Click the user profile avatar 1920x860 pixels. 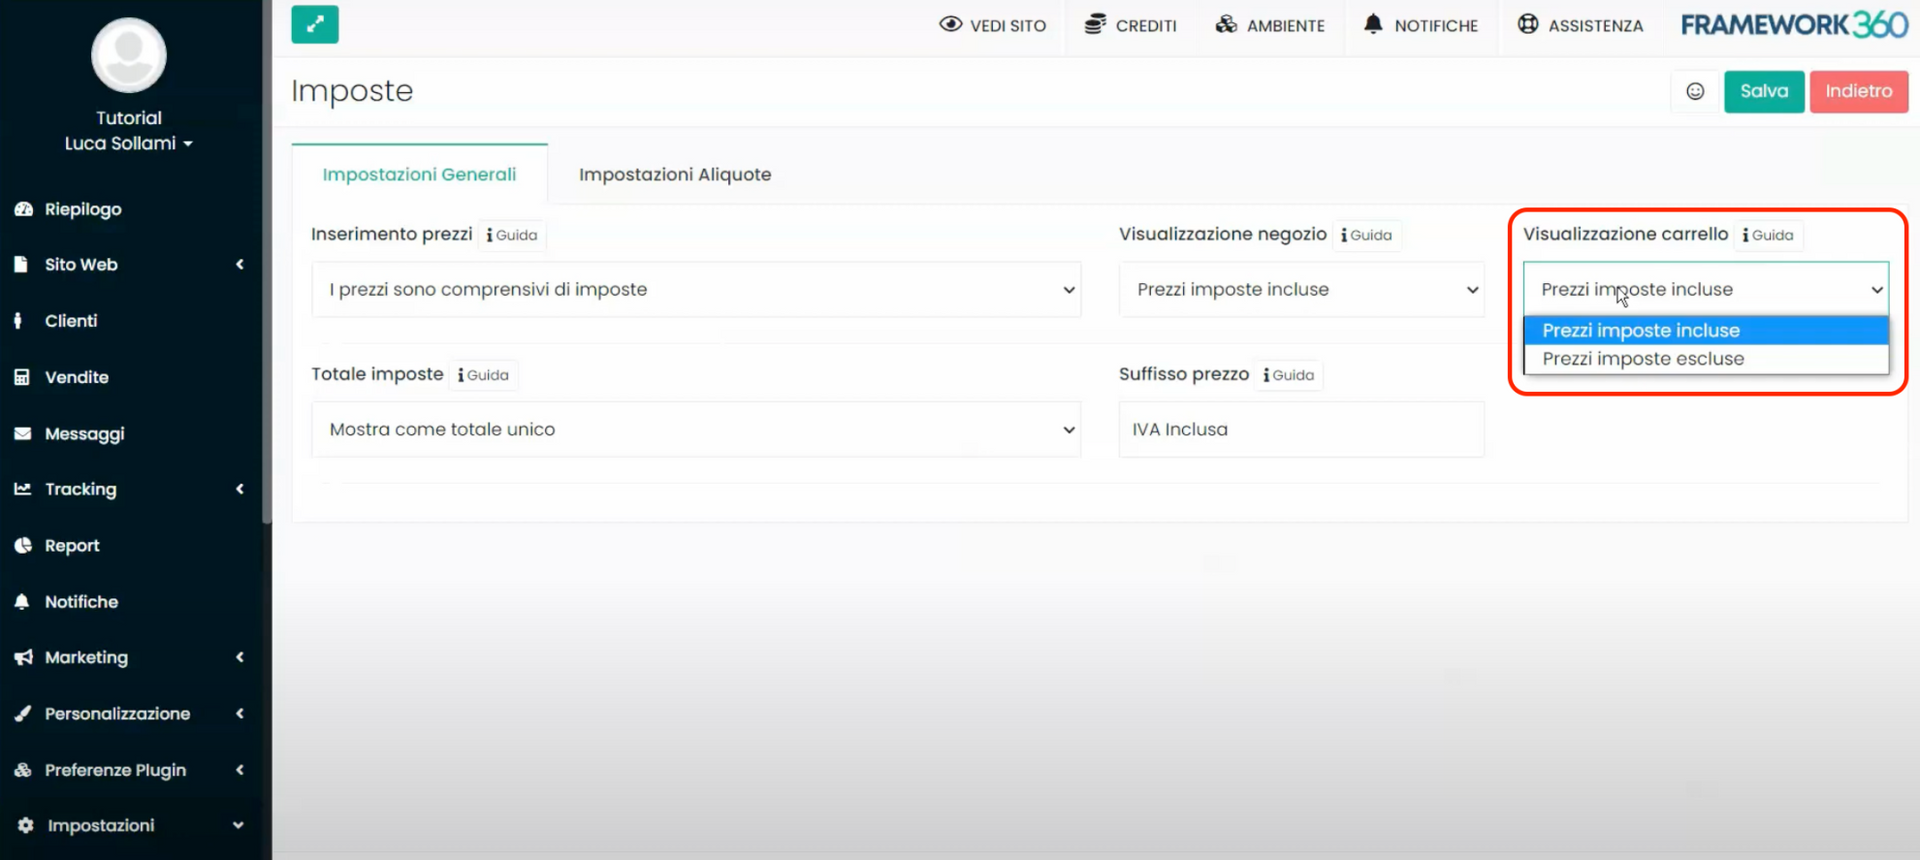pyautogui.click(x=129, y=56)
